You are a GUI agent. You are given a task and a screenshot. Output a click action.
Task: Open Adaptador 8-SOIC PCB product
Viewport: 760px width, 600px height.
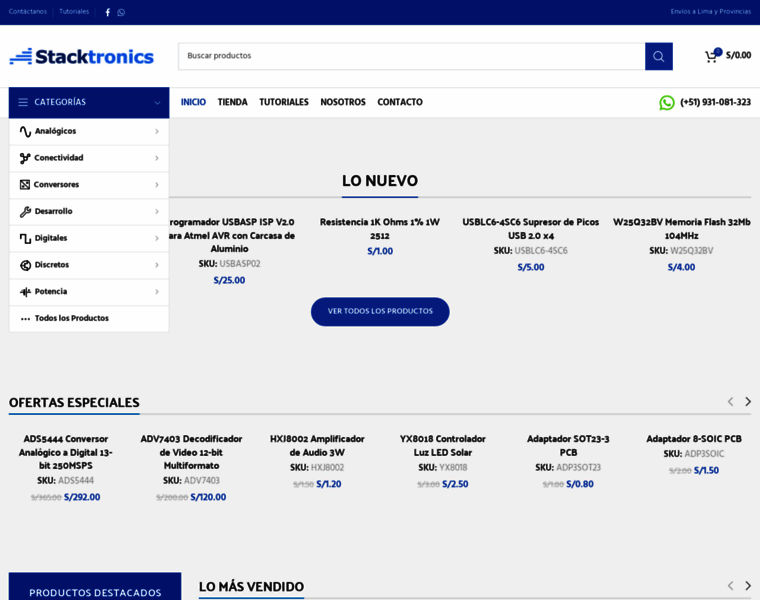pos(694,439)
